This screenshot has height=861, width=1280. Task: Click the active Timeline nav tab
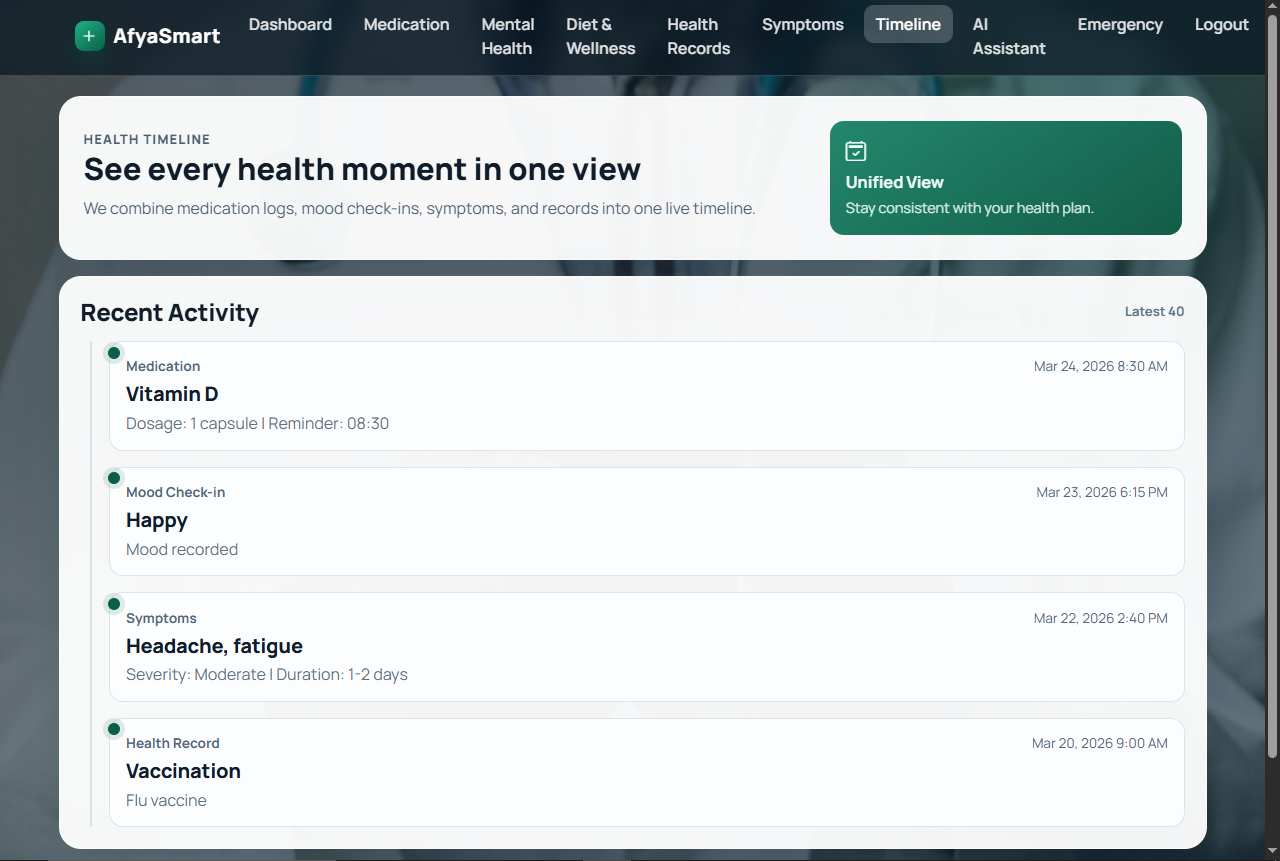point(908,24)
